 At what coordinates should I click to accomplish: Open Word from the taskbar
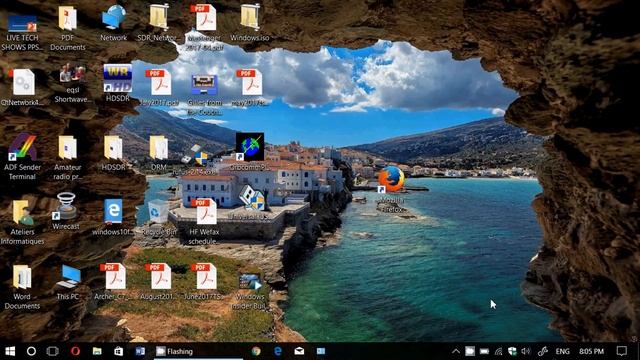point(140,351)
